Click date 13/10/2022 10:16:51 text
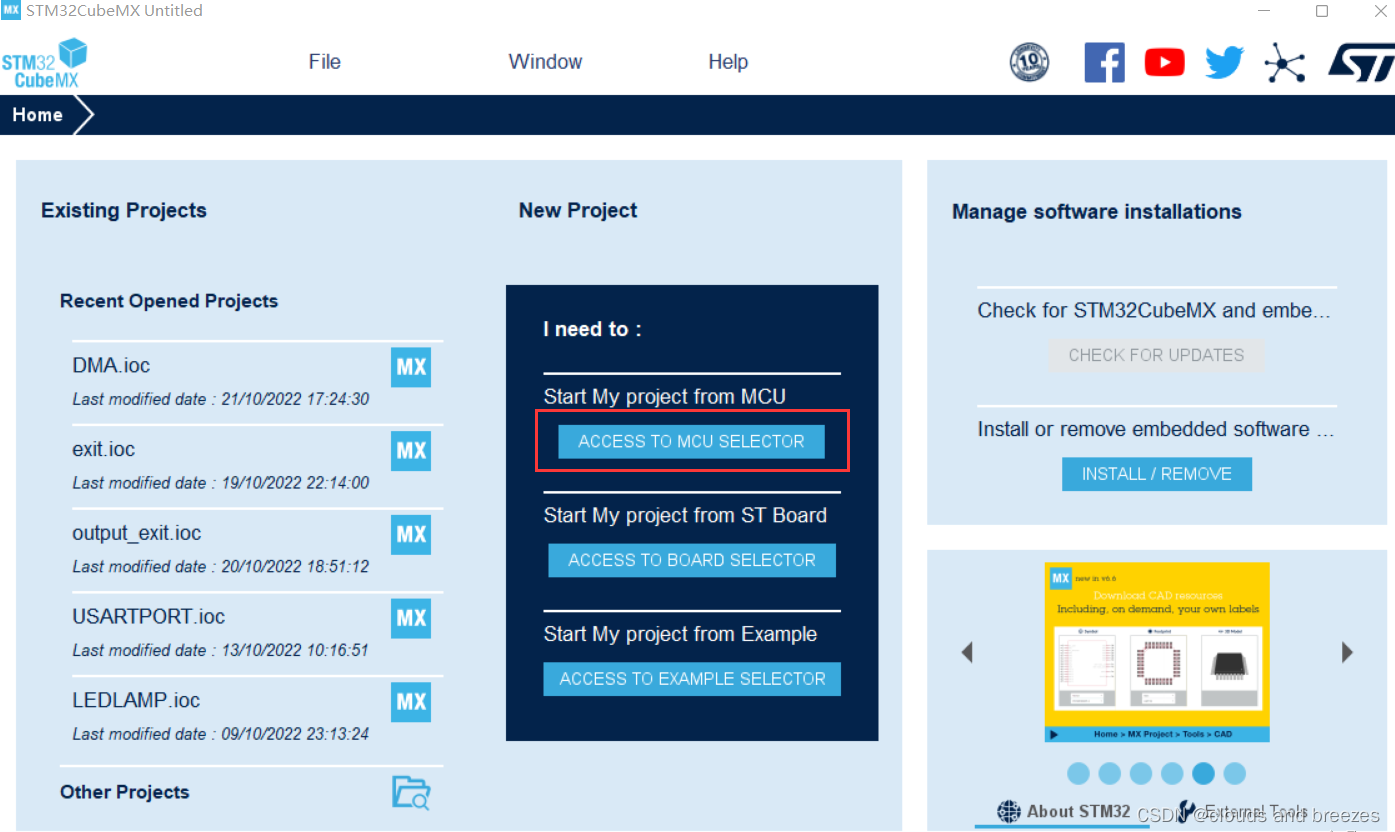Screen dimensions: 1395x832 [295, 650]
